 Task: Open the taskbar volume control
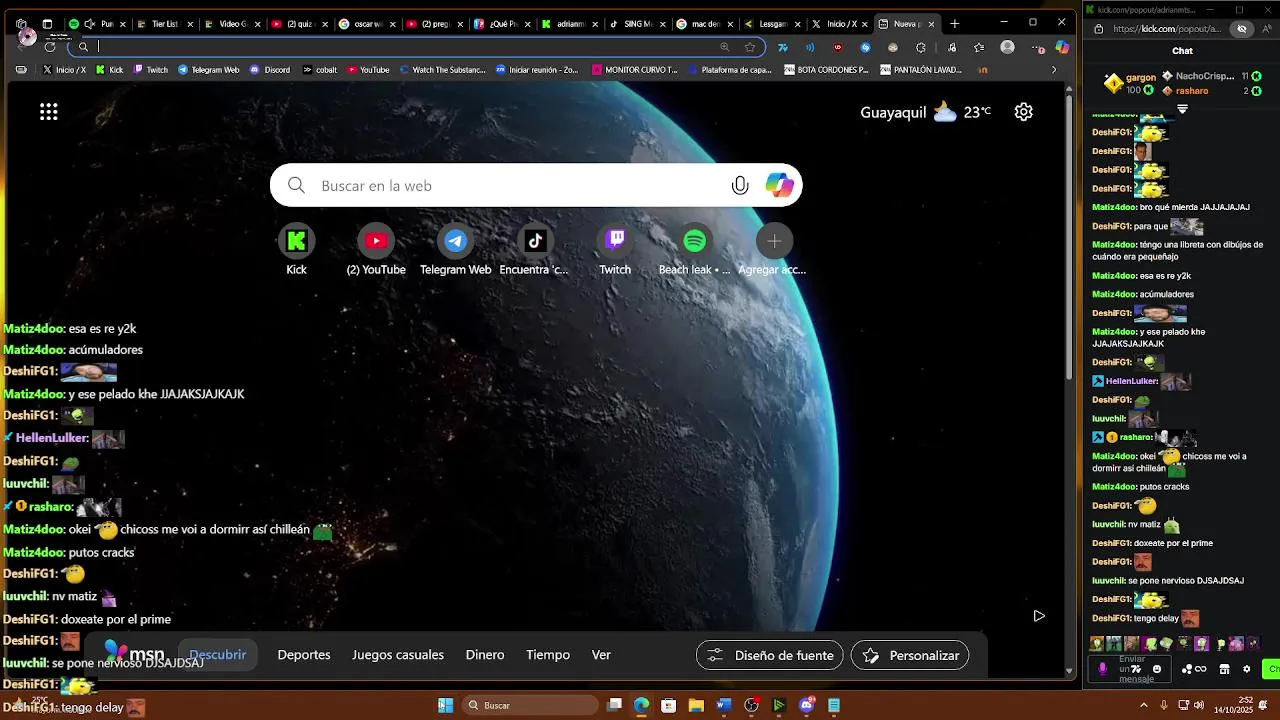pyautogui.click(x=1200, y=705)
